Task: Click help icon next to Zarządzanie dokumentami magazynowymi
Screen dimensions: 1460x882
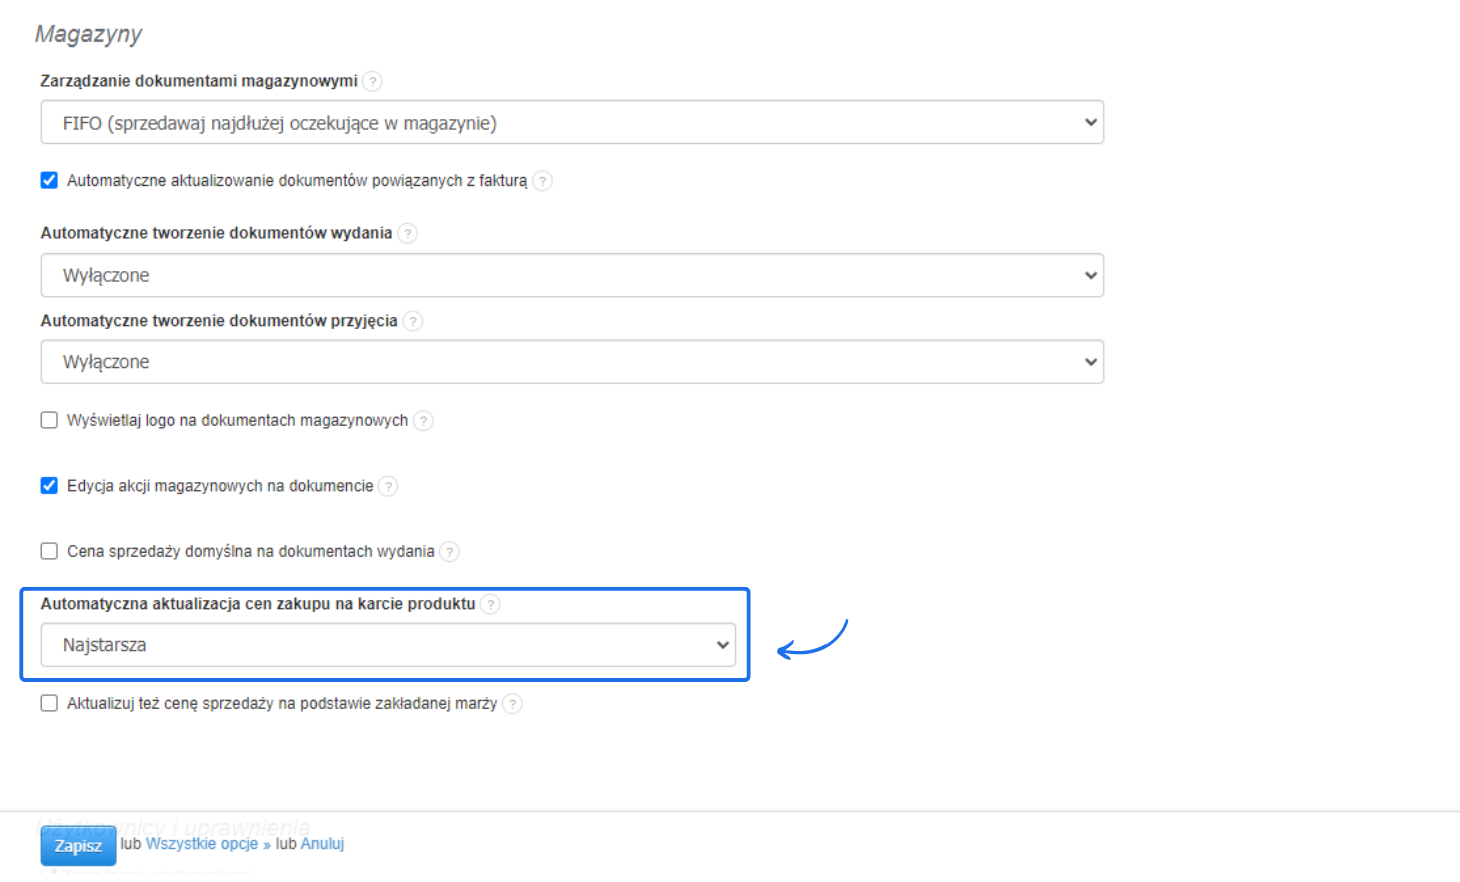Action: coord(372,81)
